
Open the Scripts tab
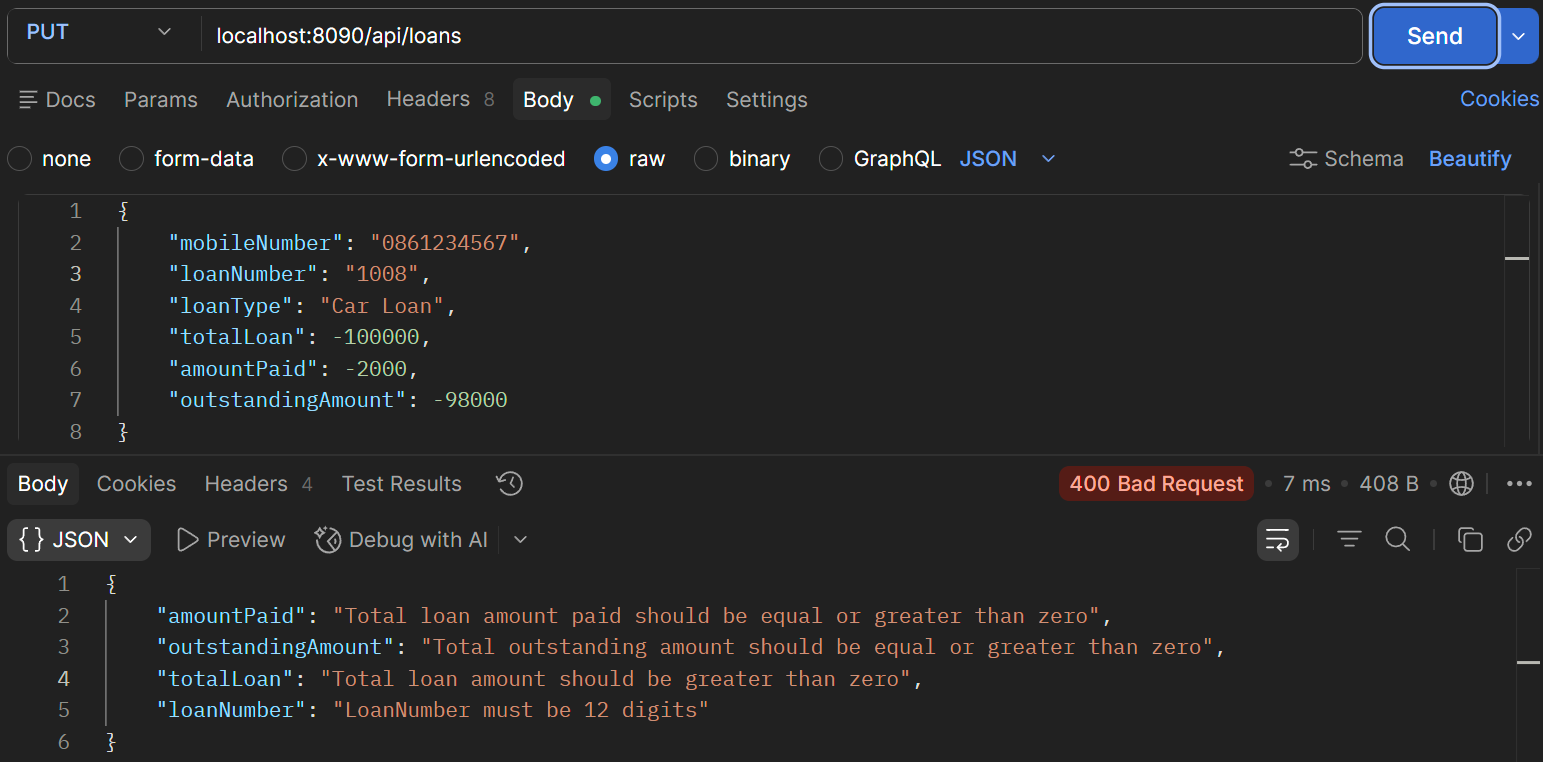pos(663,100)
